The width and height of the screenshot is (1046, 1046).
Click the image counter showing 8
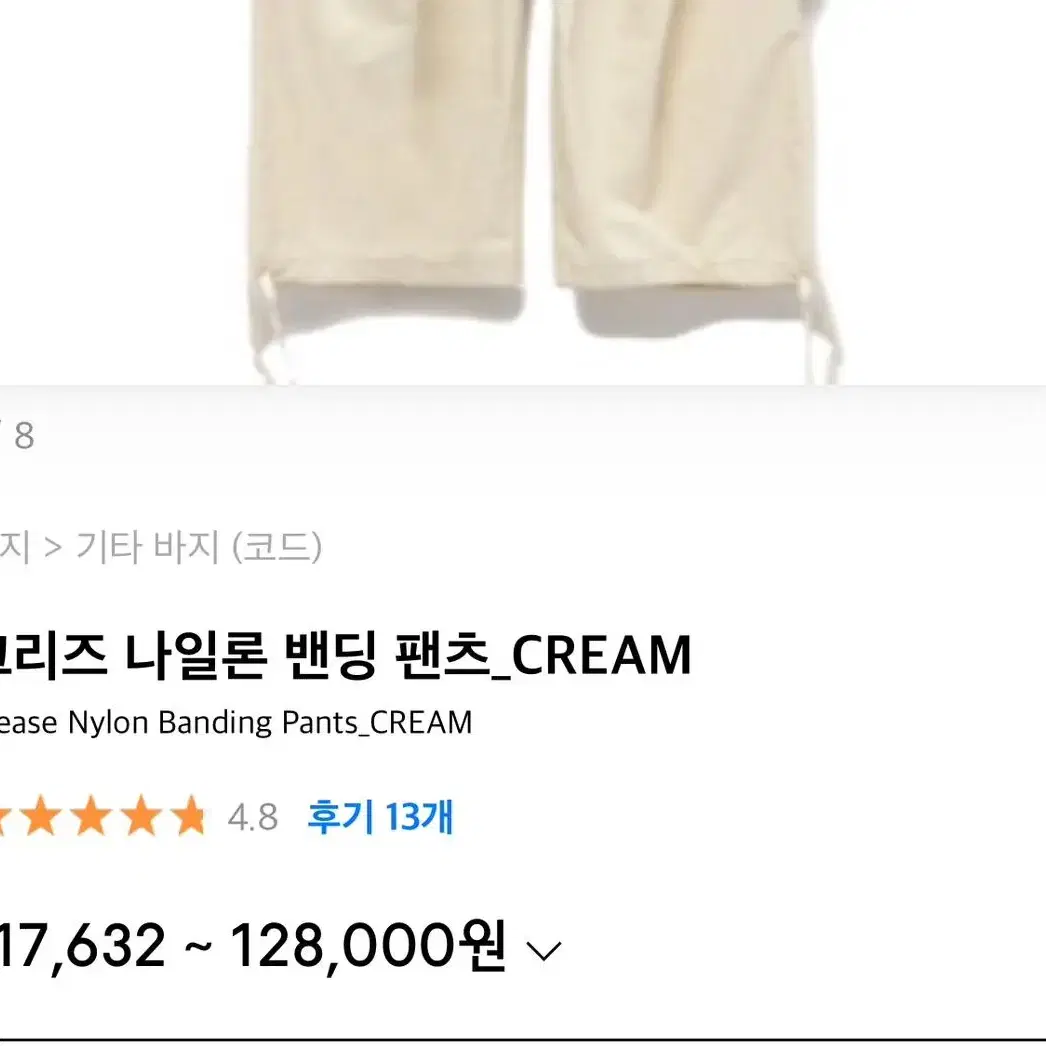point(24,436)
